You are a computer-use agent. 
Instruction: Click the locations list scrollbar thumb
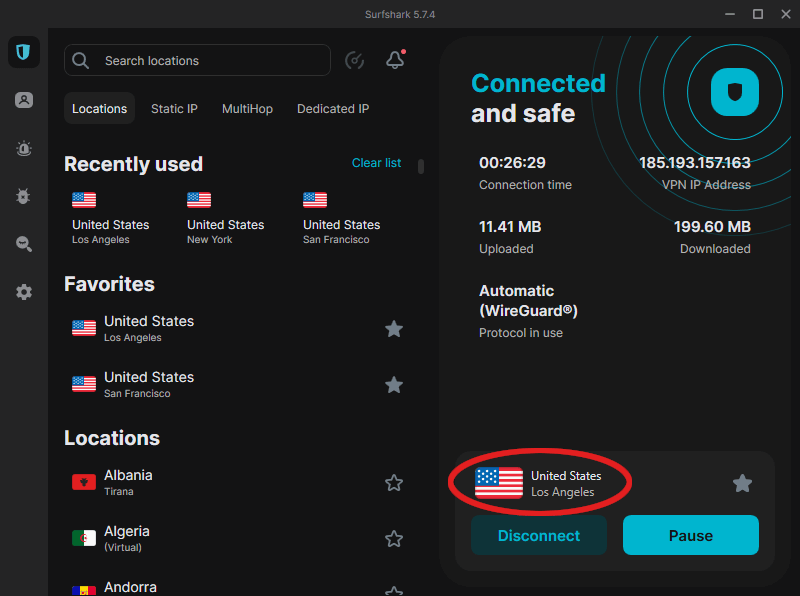(421, 166)
